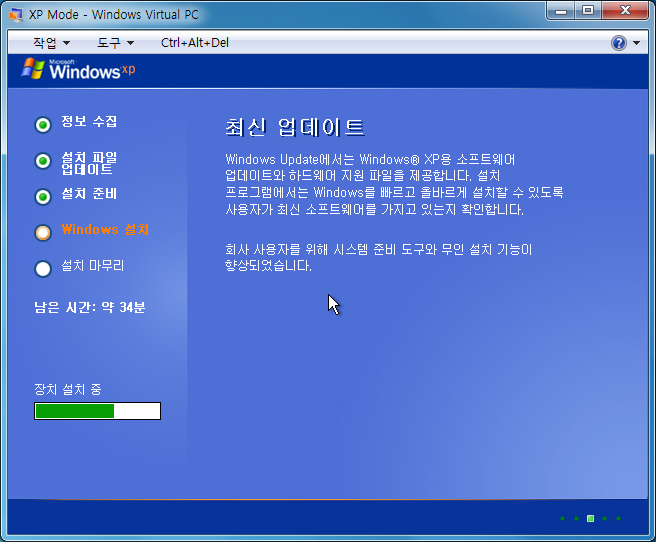
Task: Minimize the XP Mode window
Action: point(561,10)
